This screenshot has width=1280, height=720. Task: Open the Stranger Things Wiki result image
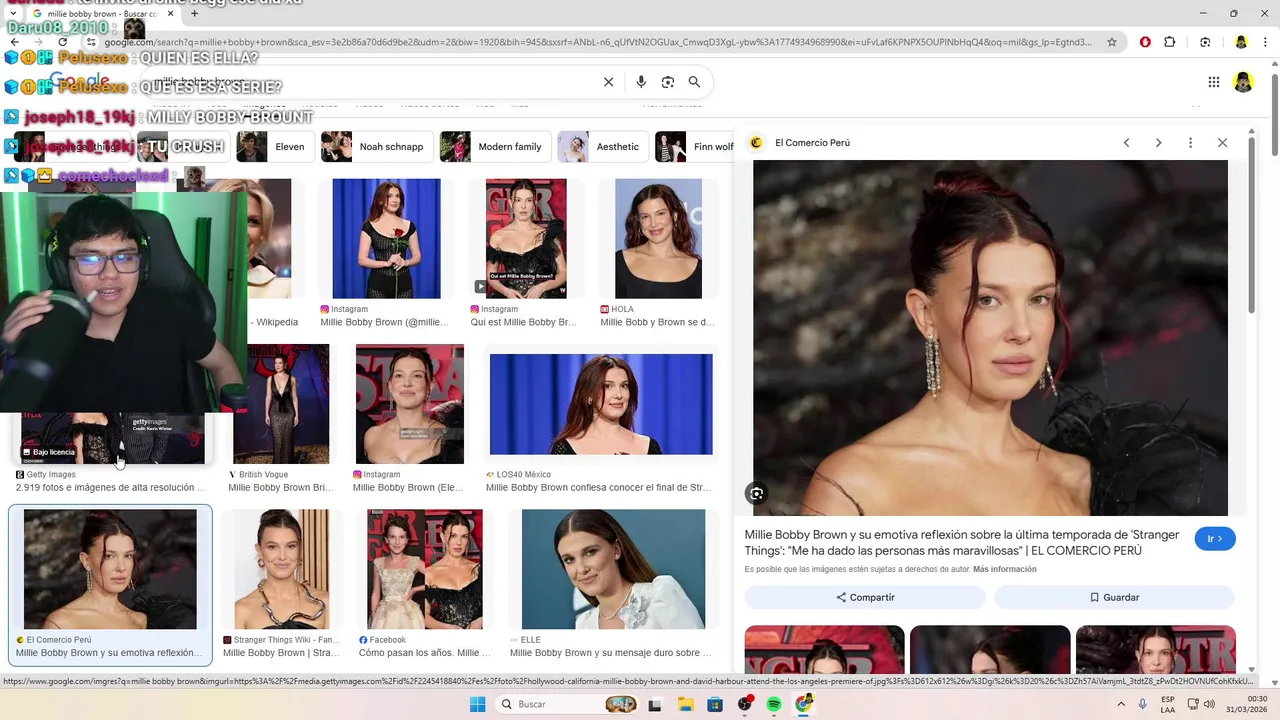[281, 569]
